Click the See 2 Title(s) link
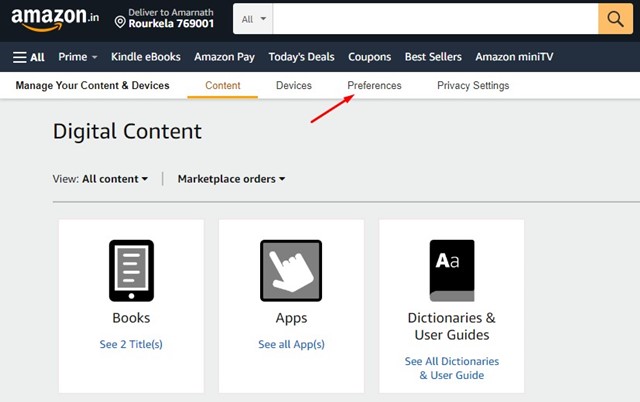The width and height of the screenshot is (640, 402). coord(131,344)
